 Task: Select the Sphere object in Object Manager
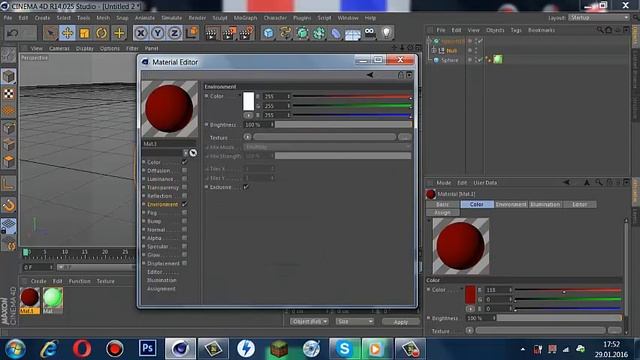tap(449, 60)
